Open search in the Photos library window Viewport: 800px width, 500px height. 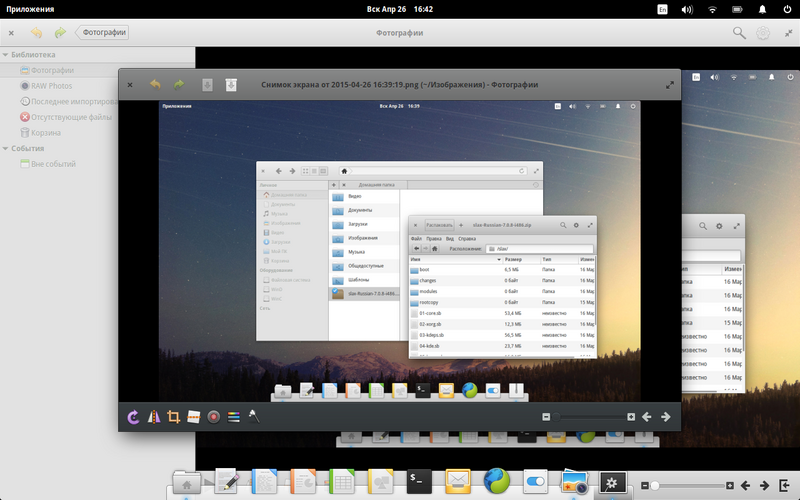pos(739,33)
